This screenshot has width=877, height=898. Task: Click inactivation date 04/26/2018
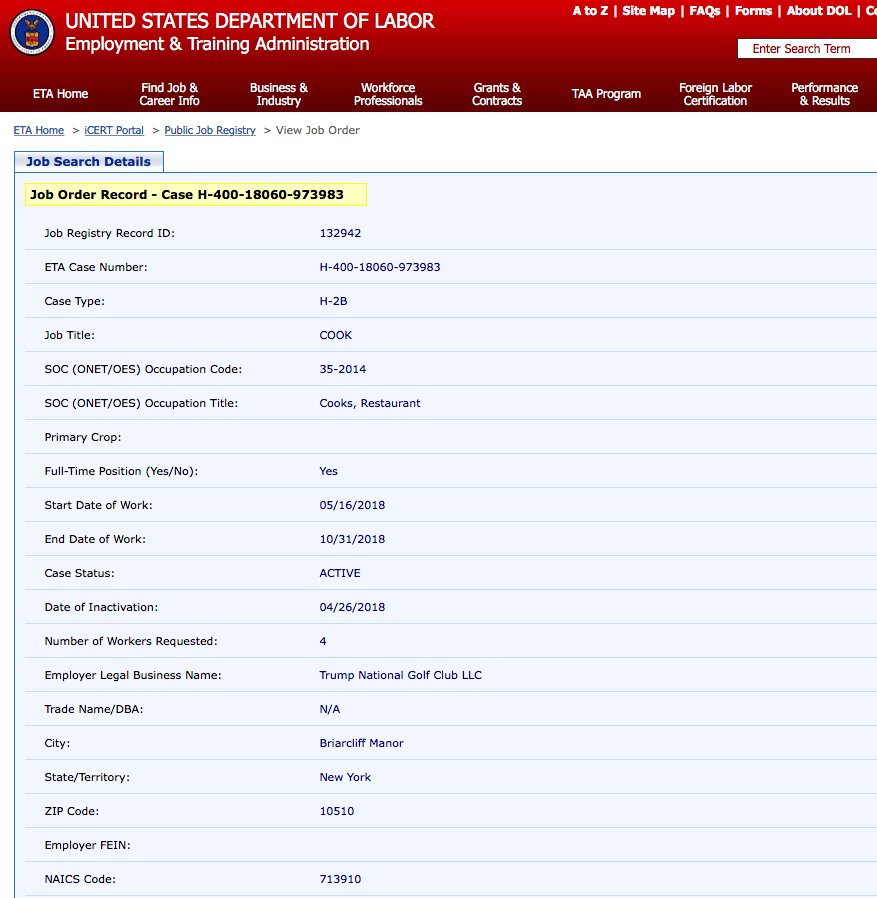(x=352, y=607)
